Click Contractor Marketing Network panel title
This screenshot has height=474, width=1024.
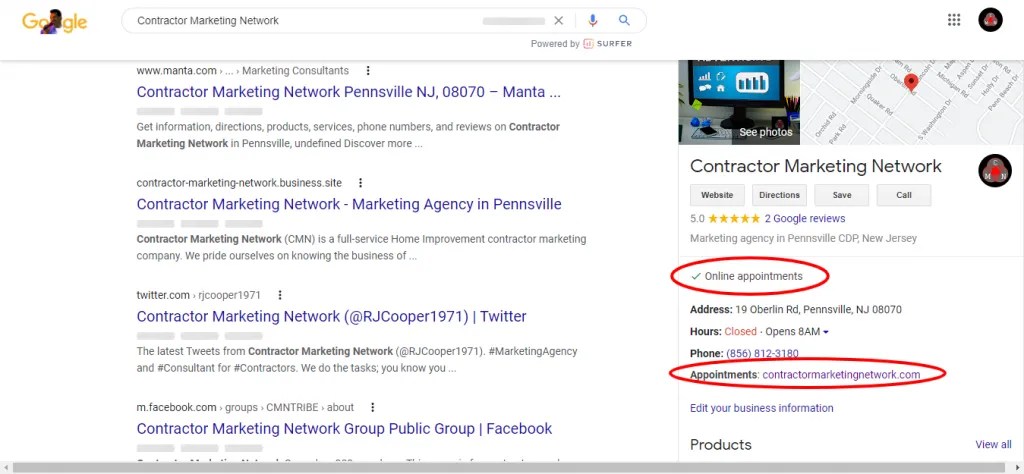pyautogui.click(x=816, y=166)
